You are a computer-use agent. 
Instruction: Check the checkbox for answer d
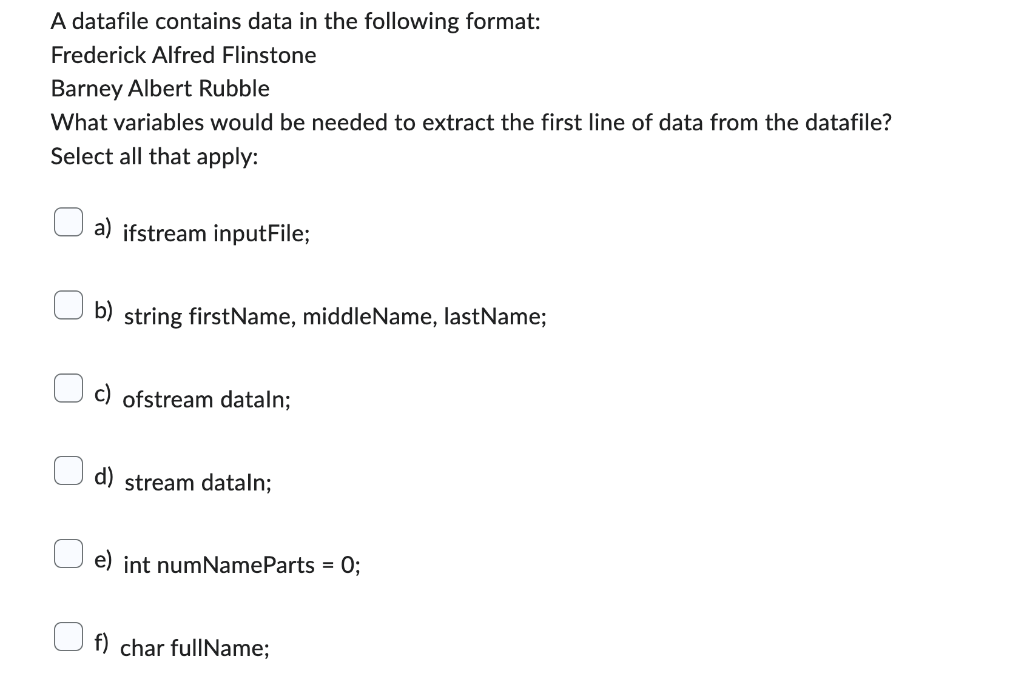[x=68, y=470]
